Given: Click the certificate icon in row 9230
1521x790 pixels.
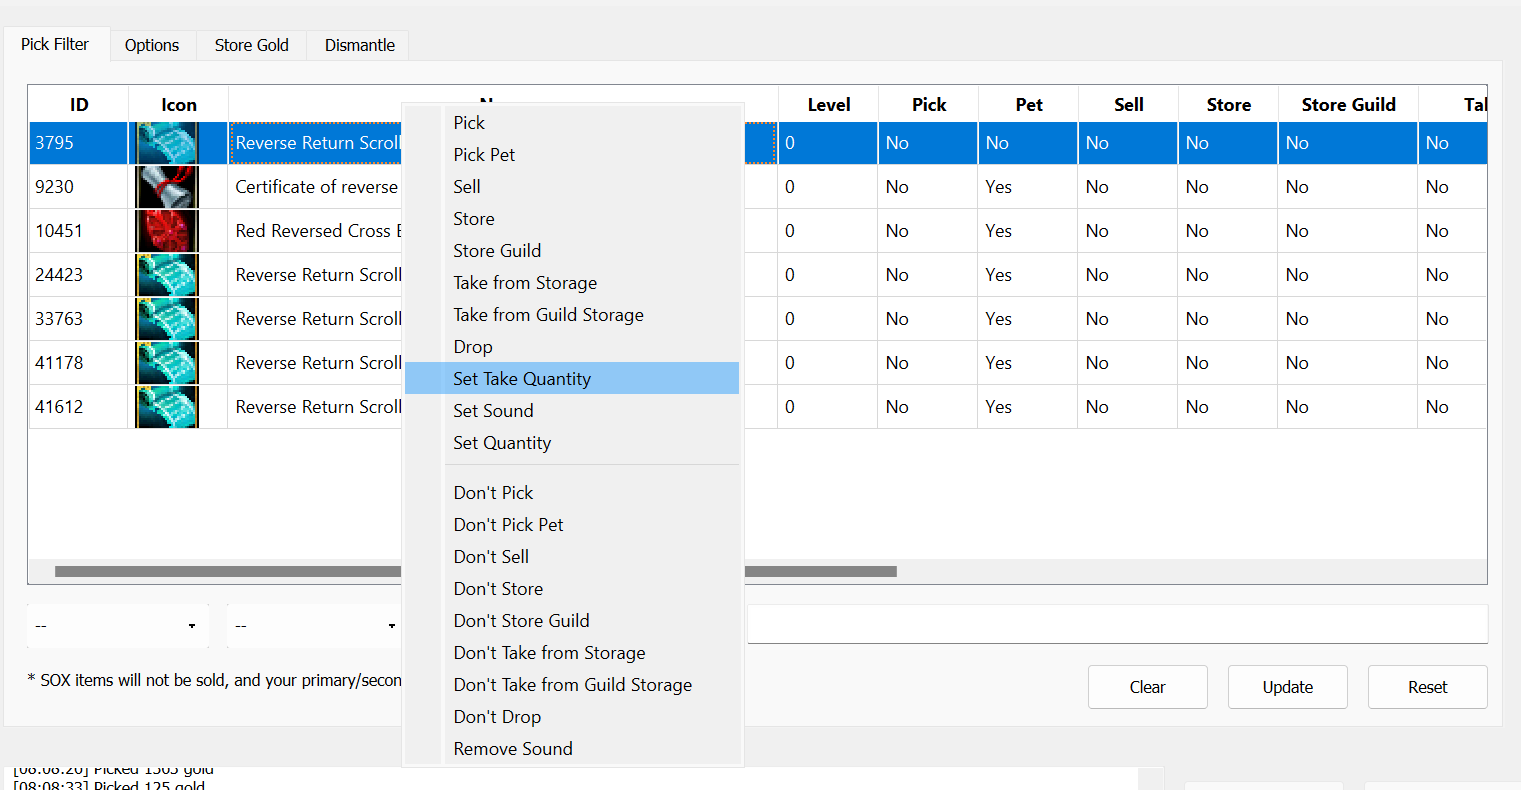Looking at the screenshot, I should [x=167, y=187].
